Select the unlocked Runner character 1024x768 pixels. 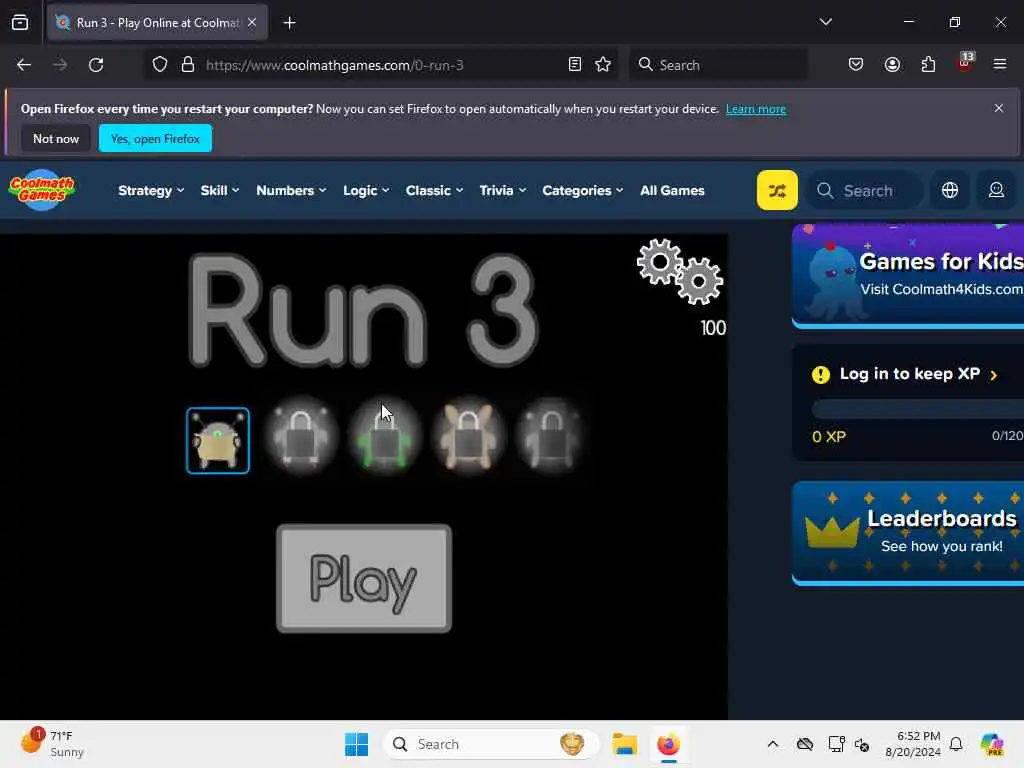(217, 440)
